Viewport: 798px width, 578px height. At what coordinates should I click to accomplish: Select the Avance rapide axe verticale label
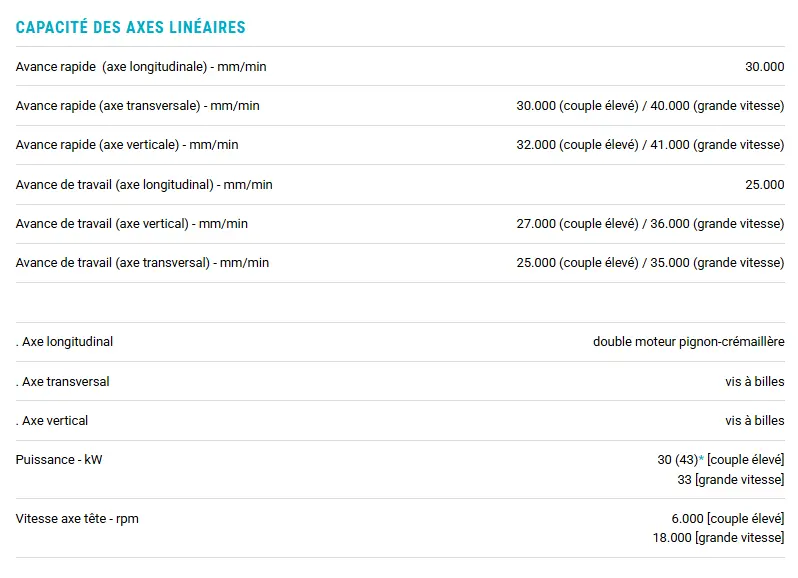(x=127, y=145)
